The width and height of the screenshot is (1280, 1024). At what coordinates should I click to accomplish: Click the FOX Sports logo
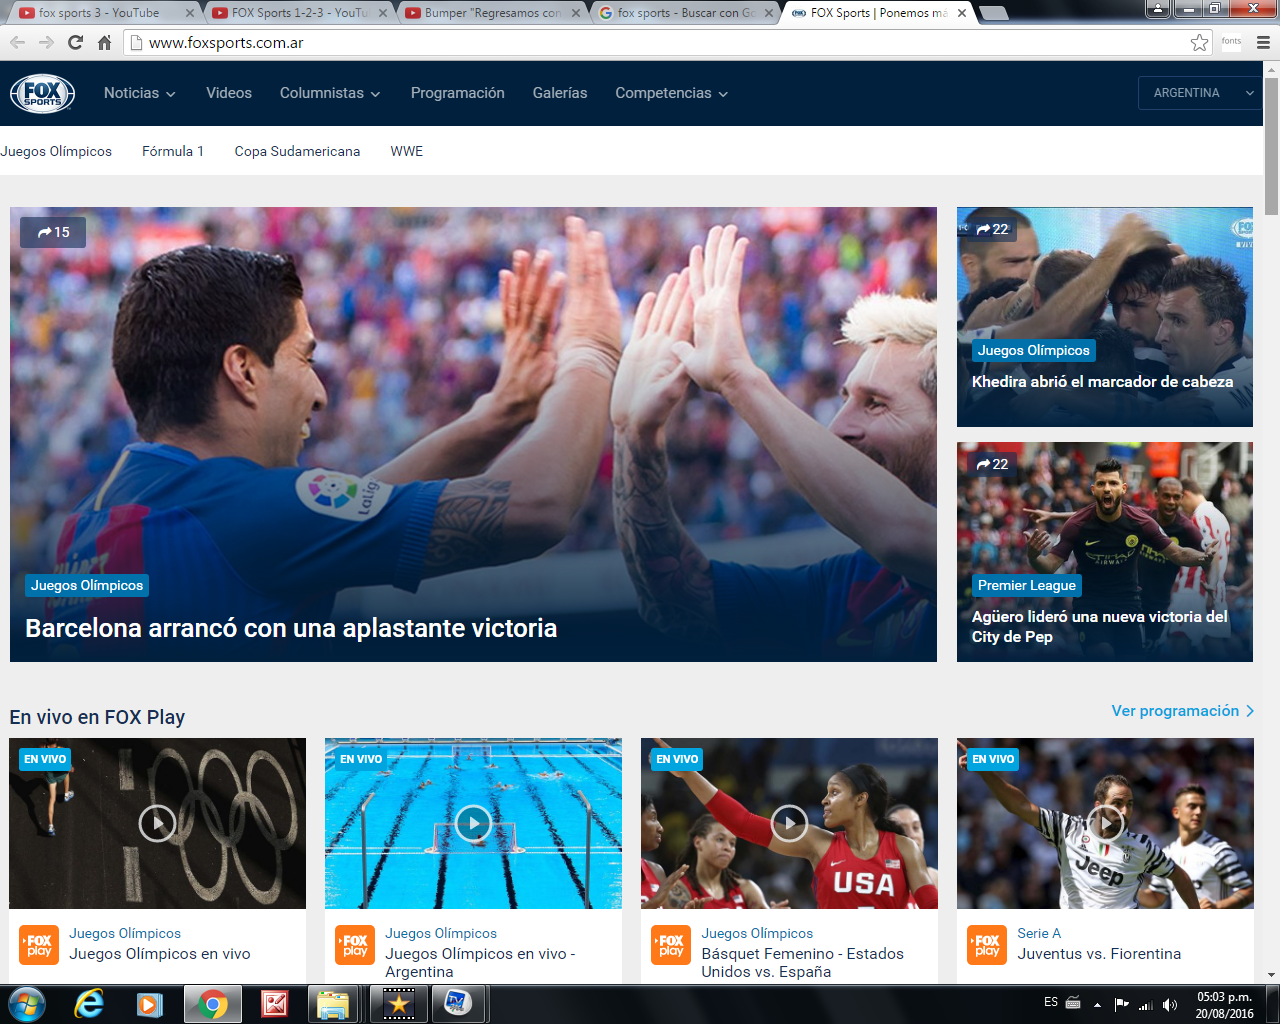(x=42, y=93)
